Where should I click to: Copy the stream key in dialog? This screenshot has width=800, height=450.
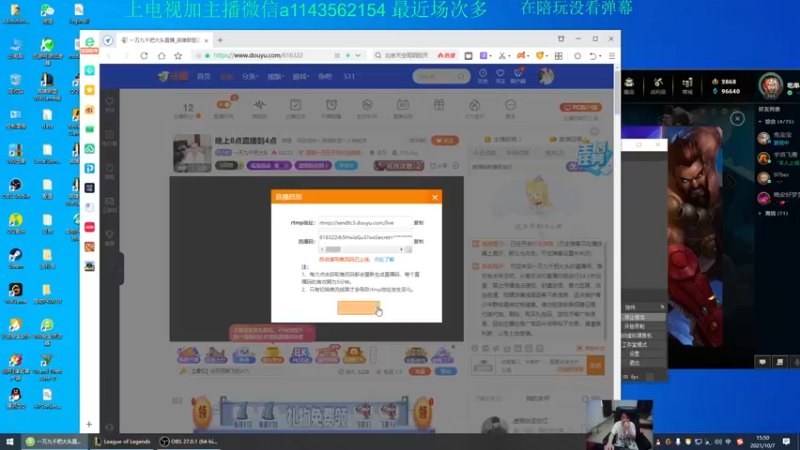pyautogui.click(x=418, y=241)
